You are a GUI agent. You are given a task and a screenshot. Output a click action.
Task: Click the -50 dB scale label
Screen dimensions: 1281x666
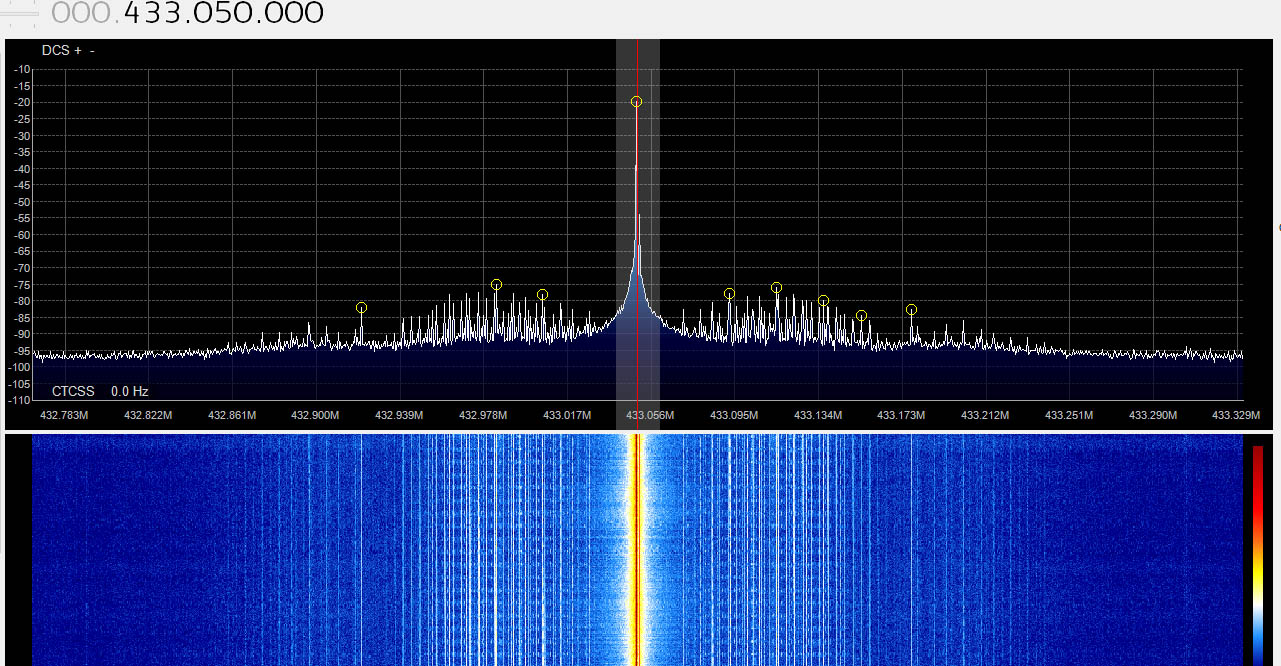click(22, 202)
